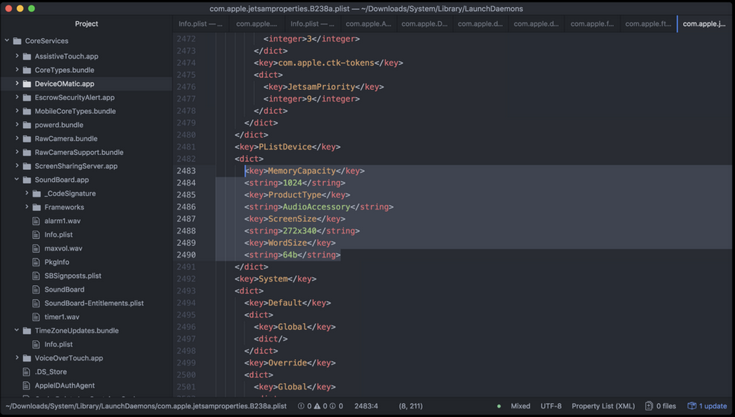Click the timer1.wav file icon
The height and width of the screenshot is (417, 735).
[x=36, y=317]
